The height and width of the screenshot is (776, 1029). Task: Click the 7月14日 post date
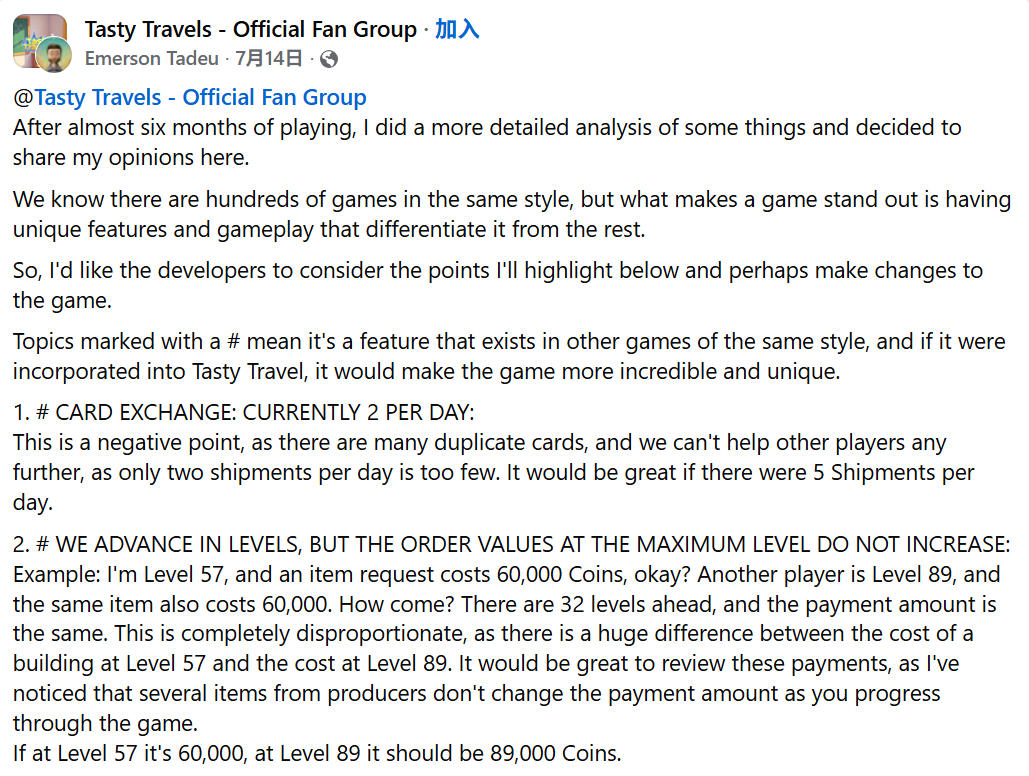coord(268,59)
